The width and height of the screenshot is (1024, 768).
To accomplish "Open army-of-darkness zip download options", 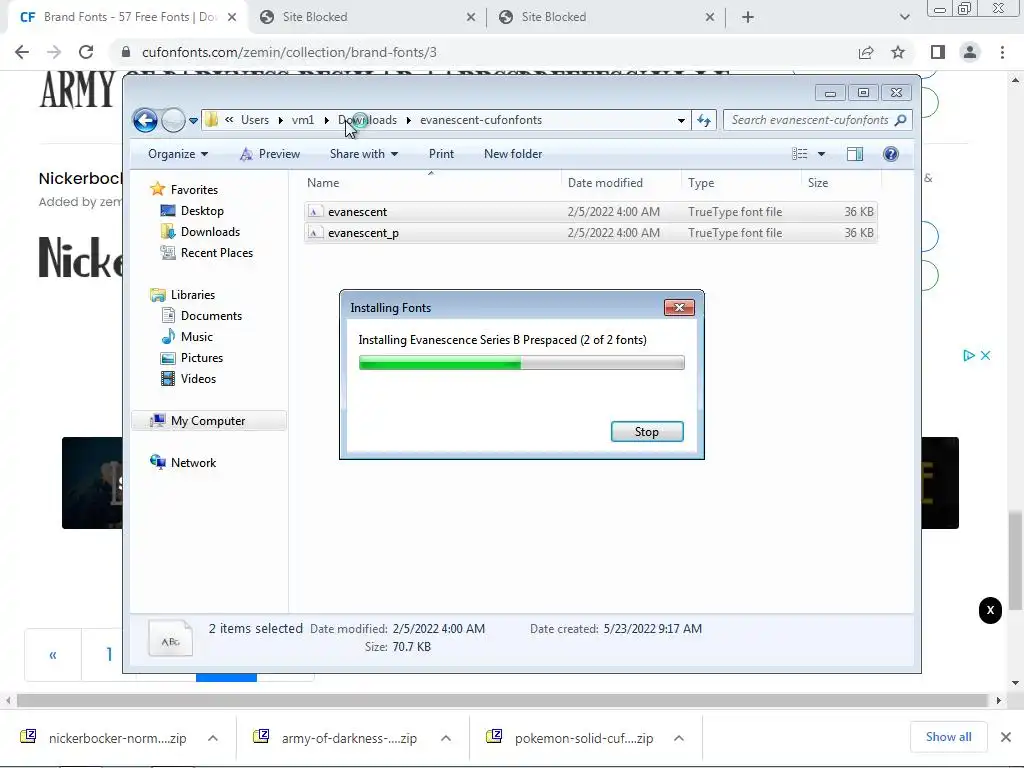I will click(x=446, y=738).
